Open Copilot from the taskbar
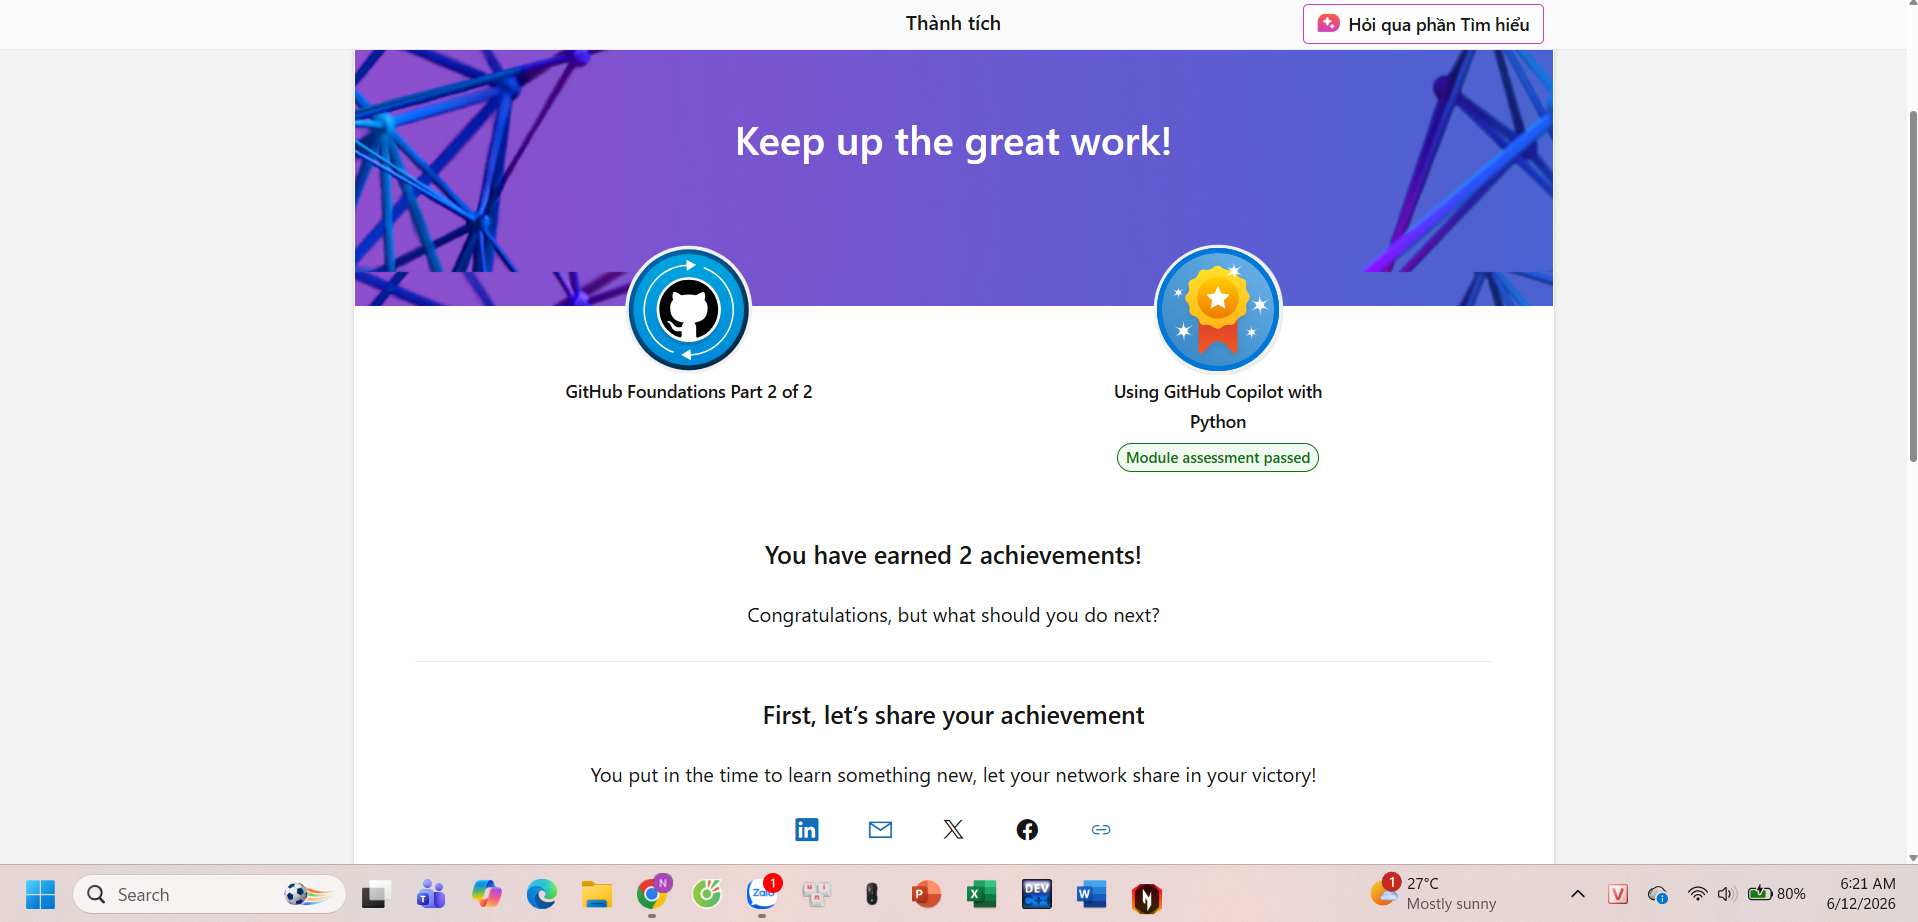The height and width of the screenshot is (922, 1918). (487, 894)
